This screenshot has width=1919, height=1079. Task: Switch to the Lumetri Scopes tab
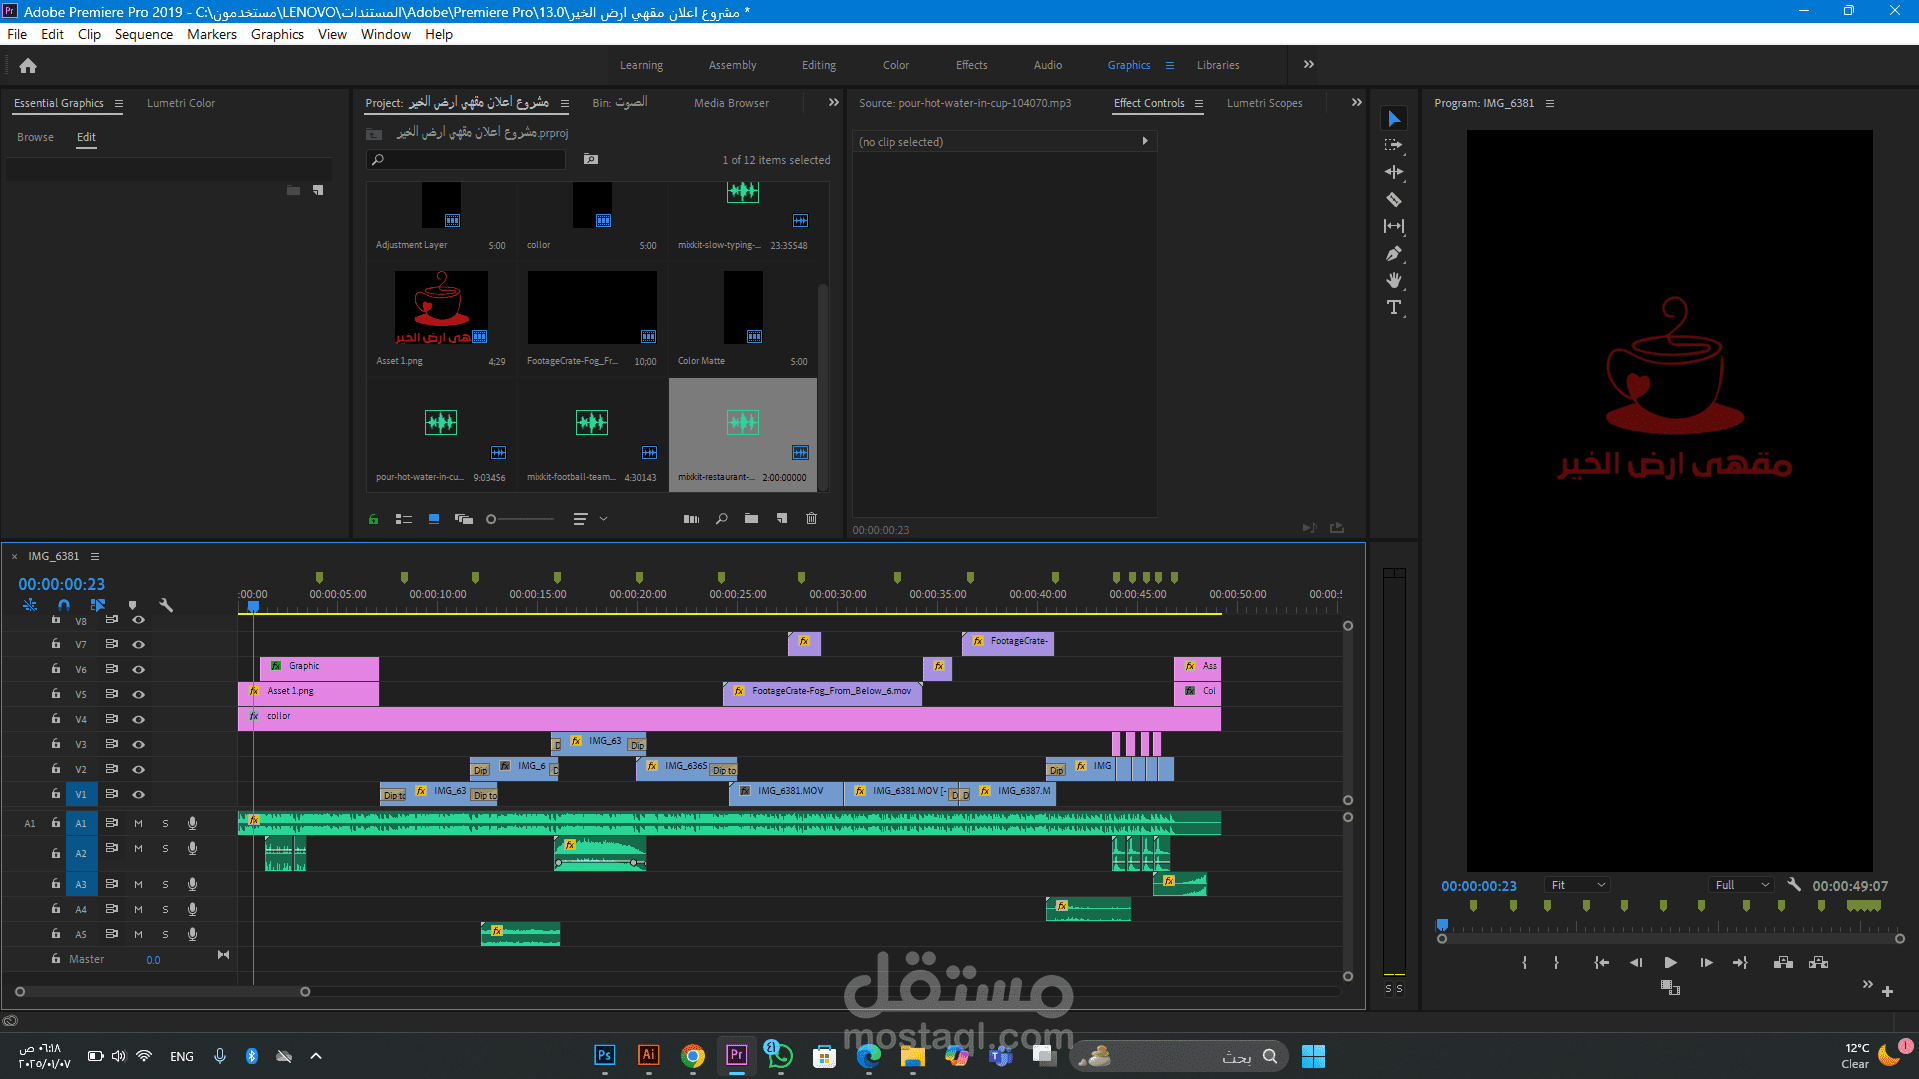[x=1264, y=103]
